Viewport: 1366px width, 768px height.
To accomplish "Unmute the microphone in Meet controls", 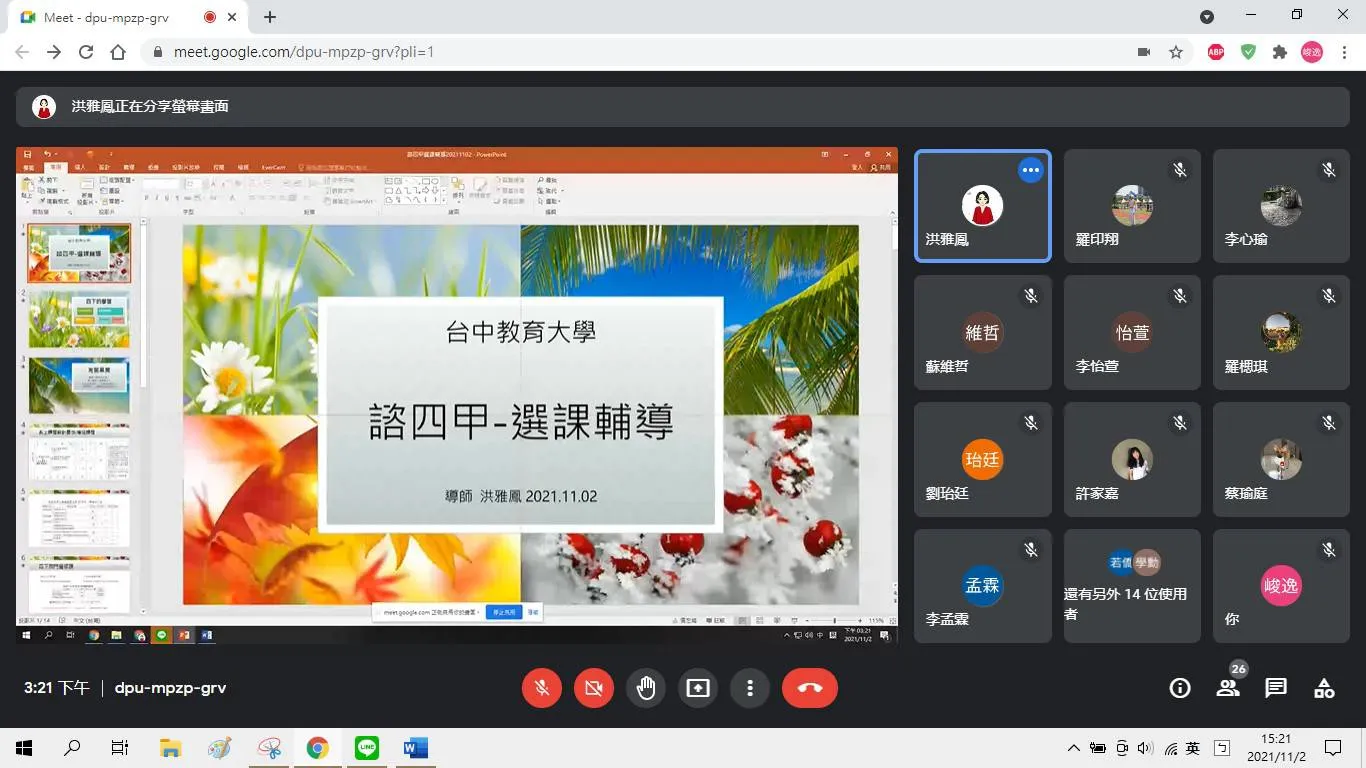I will tap(542, 688).
